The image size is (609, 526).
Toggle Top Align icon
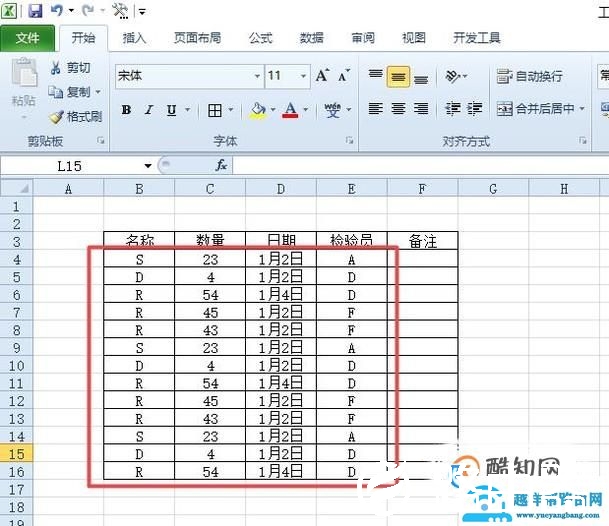pyautogui.click(x=376, y=75)
